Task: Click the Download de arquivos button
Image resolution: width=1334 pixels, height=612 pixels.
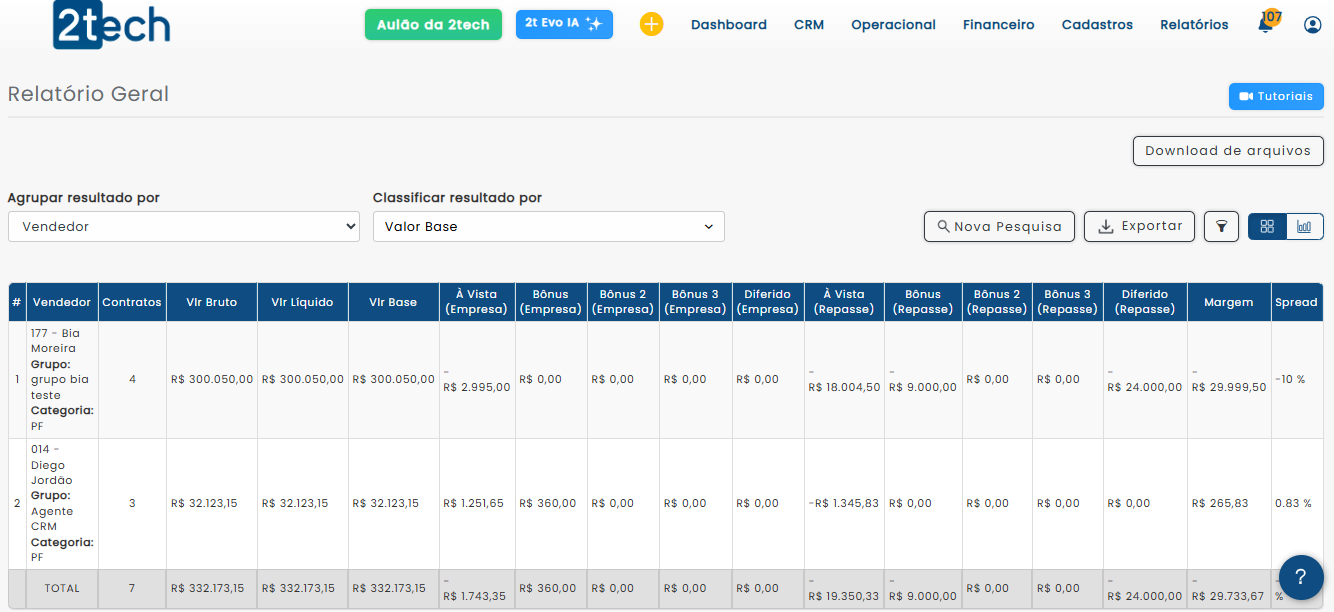Action: (1227, 151)
